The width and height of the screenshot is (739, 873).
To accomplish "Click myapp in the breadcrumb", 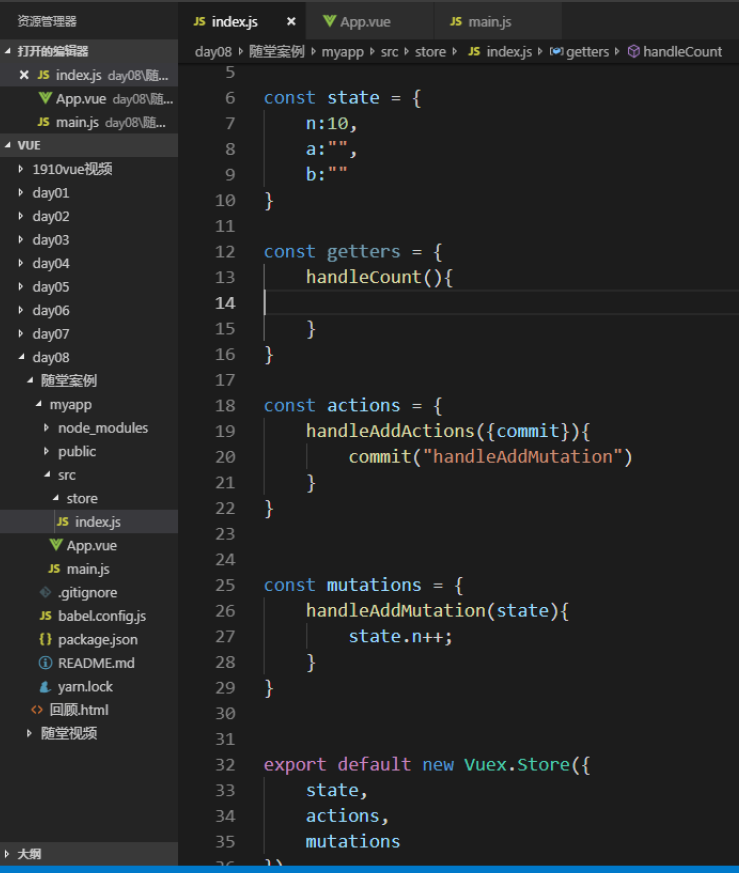I will point(342,52).
